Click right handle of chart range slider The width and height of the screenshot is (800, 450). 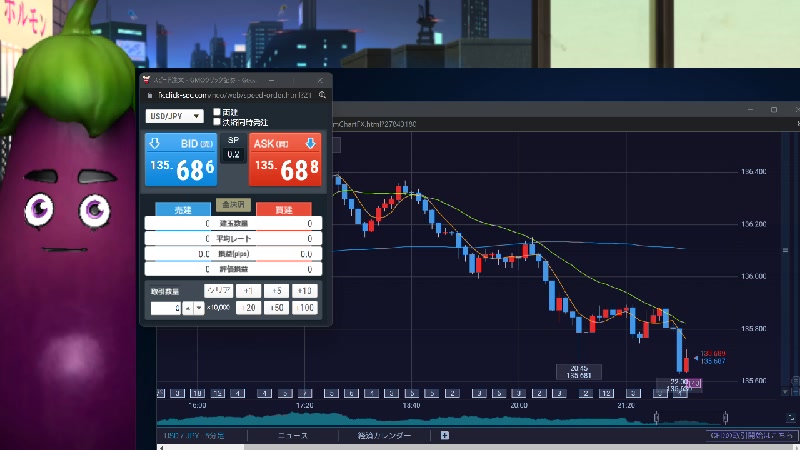click(x=726, y=416)
